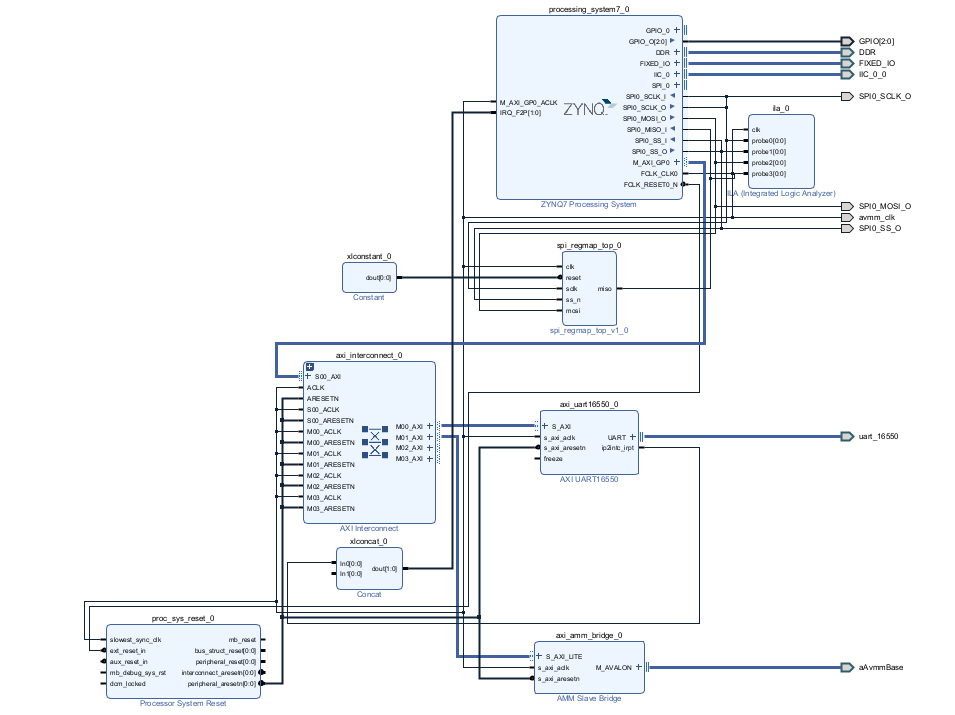
Task: Select the SPI0_MOSI_O output port symbol
Action: point(847,206)
